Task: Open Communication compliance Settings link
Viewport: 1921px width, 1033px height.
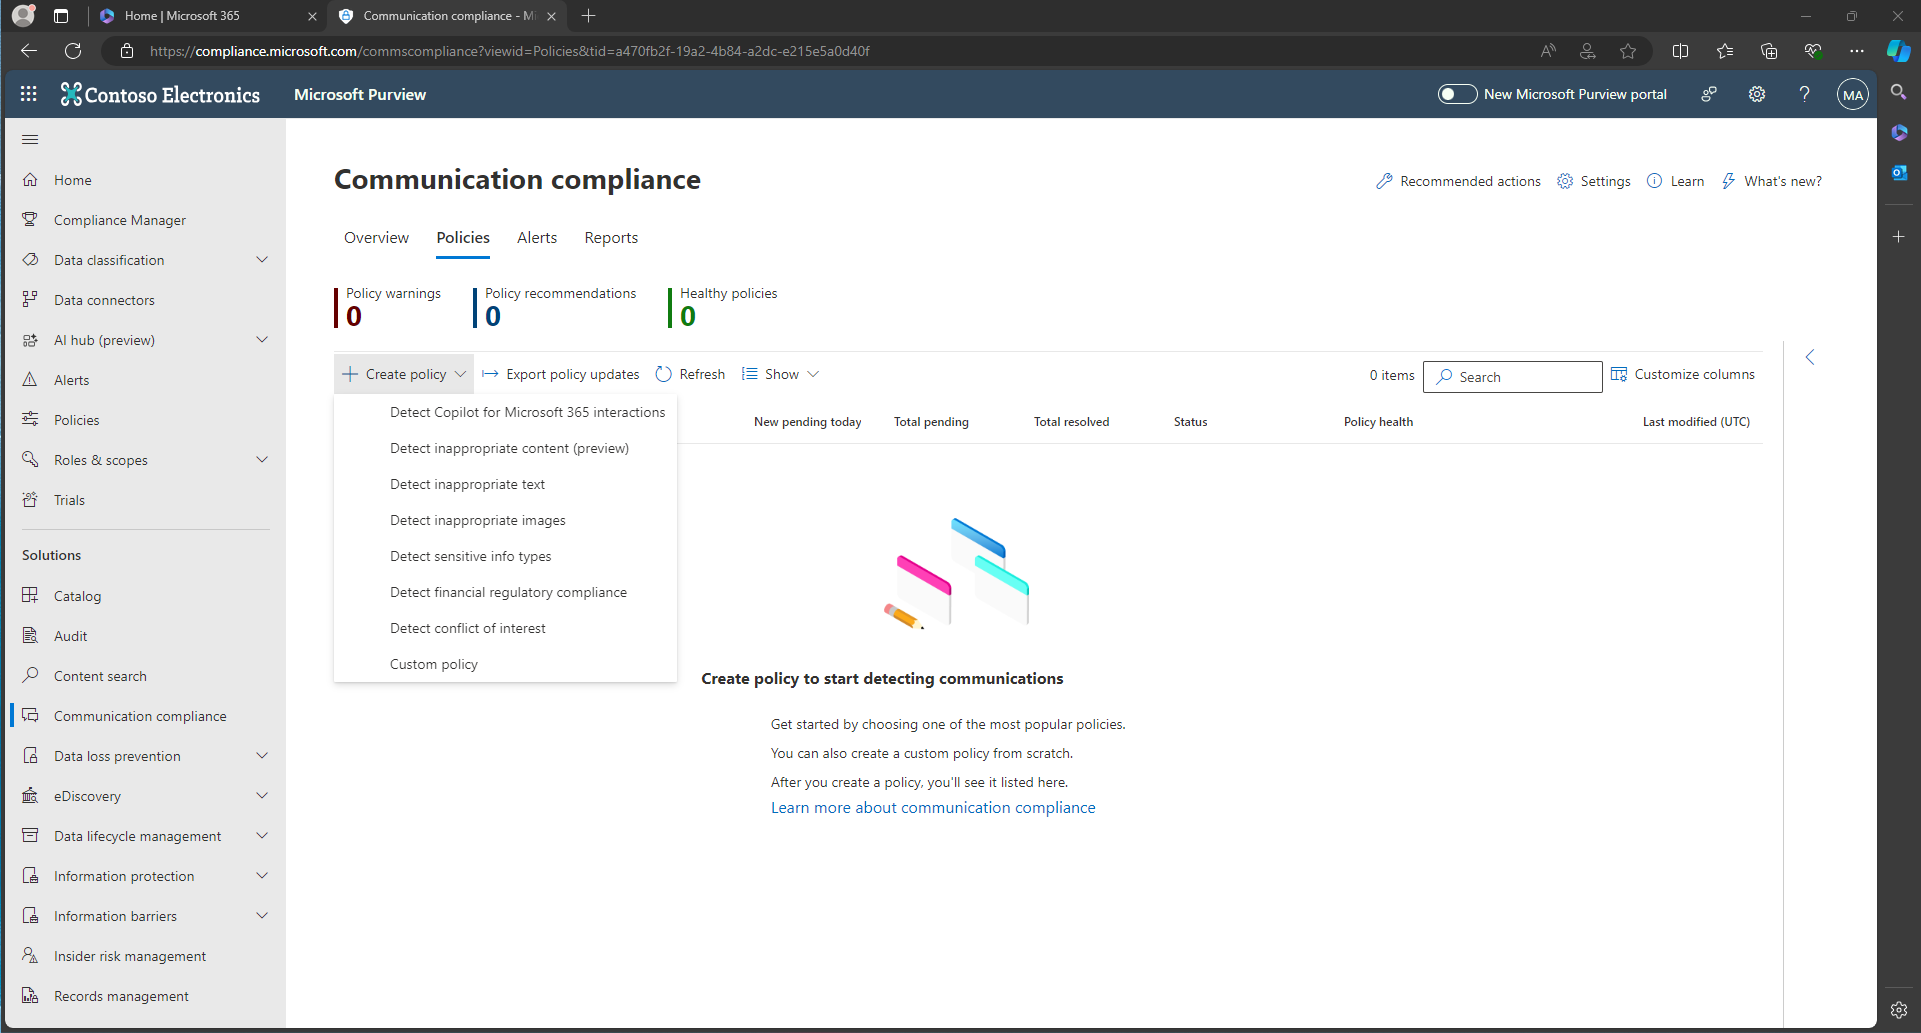Action: coord(1594,181)
